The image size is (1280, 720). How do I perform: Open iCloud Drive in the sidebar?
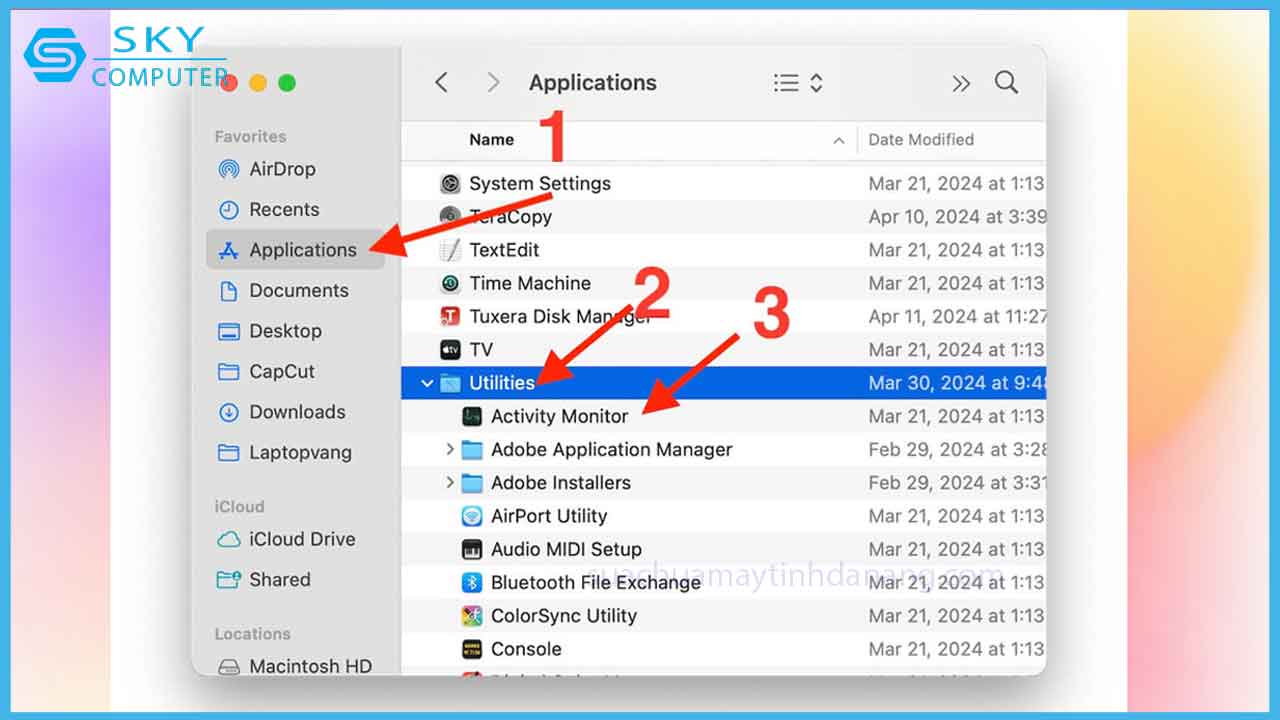point(286,539)
